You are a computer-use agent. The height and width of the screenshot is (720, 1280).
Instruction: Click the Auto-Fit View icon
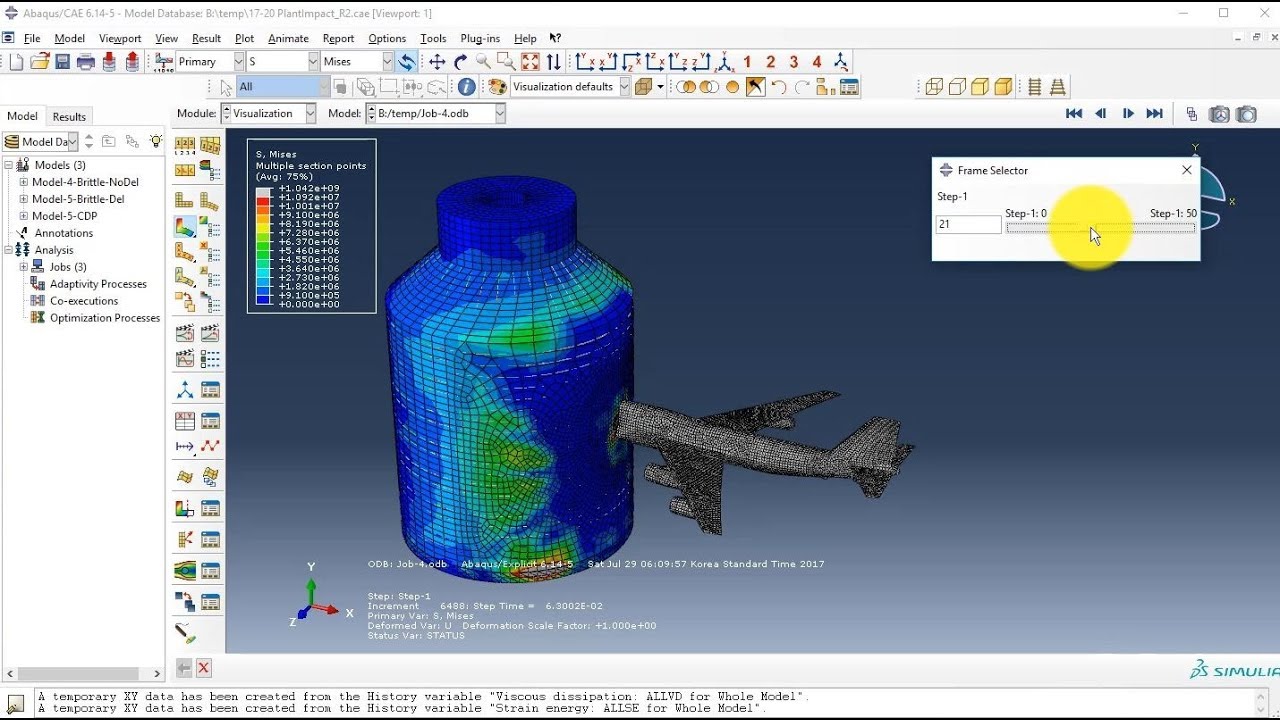[530, 62]
